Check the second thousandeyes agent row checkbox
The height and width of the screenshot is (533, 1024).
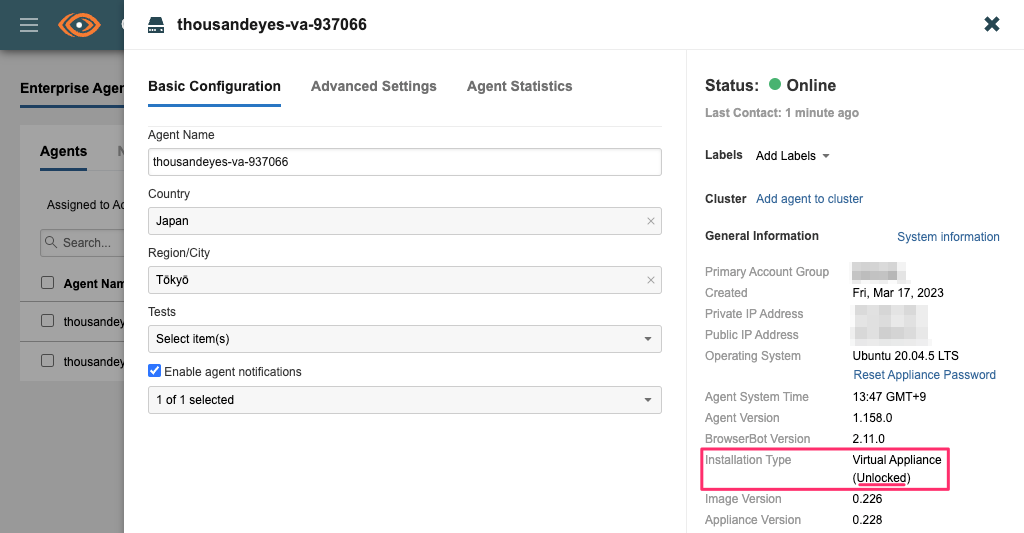pyautogui.click(x=48, y=361)
